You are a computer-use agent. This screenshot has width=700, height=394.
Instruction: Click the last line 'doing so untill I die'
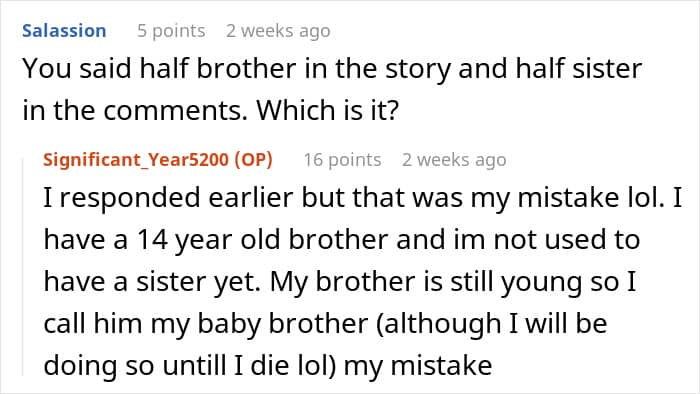coord(268,365)
